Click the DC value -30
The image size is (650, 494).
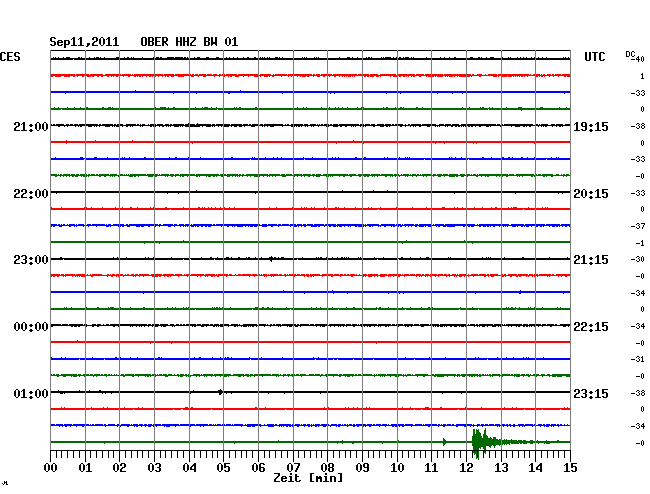[638, 259]
